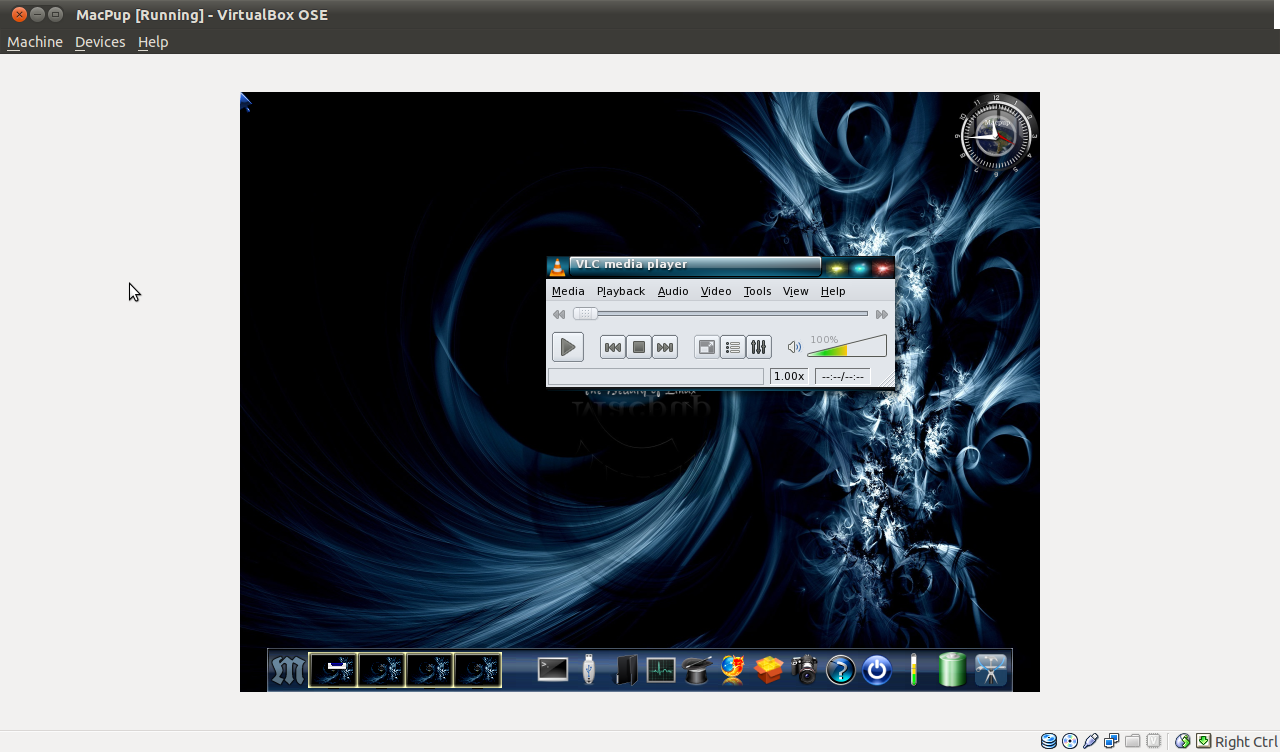The image size is (1280, 752).
Task: Launch Firefox from the dock
Action: 731,670
